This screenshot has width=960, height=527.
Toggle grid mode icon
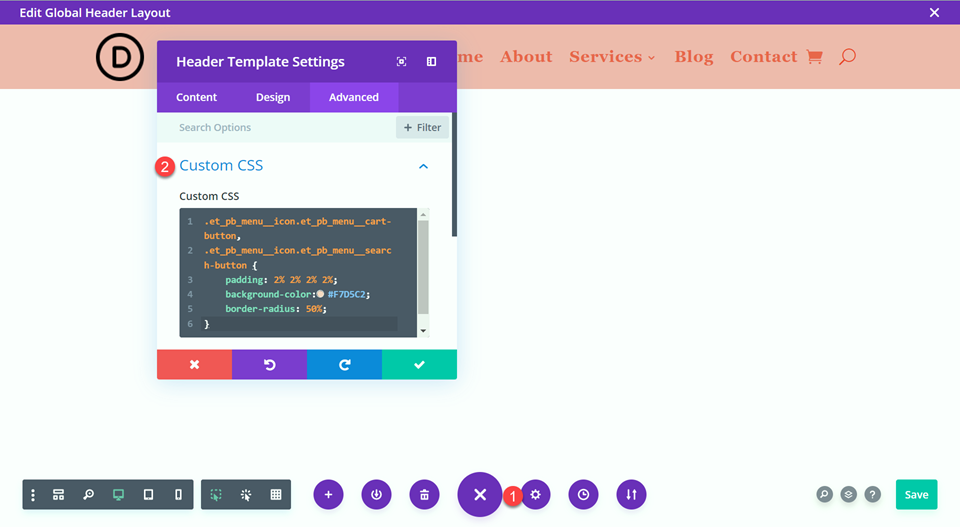276,495
